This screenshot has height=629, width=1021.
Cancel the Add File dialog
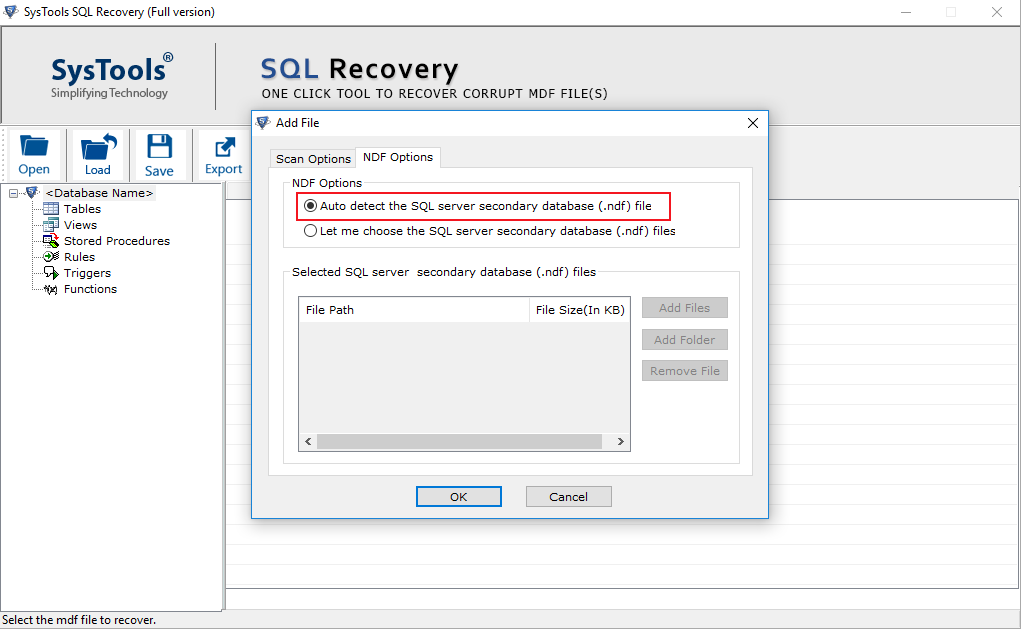click(568, 496)
